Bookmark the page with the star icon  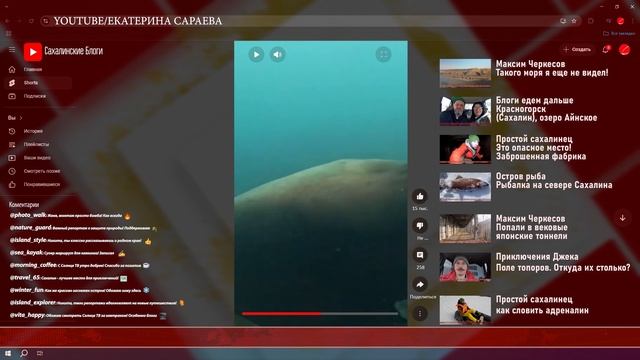pyautogui.click(x=574, y=21)
